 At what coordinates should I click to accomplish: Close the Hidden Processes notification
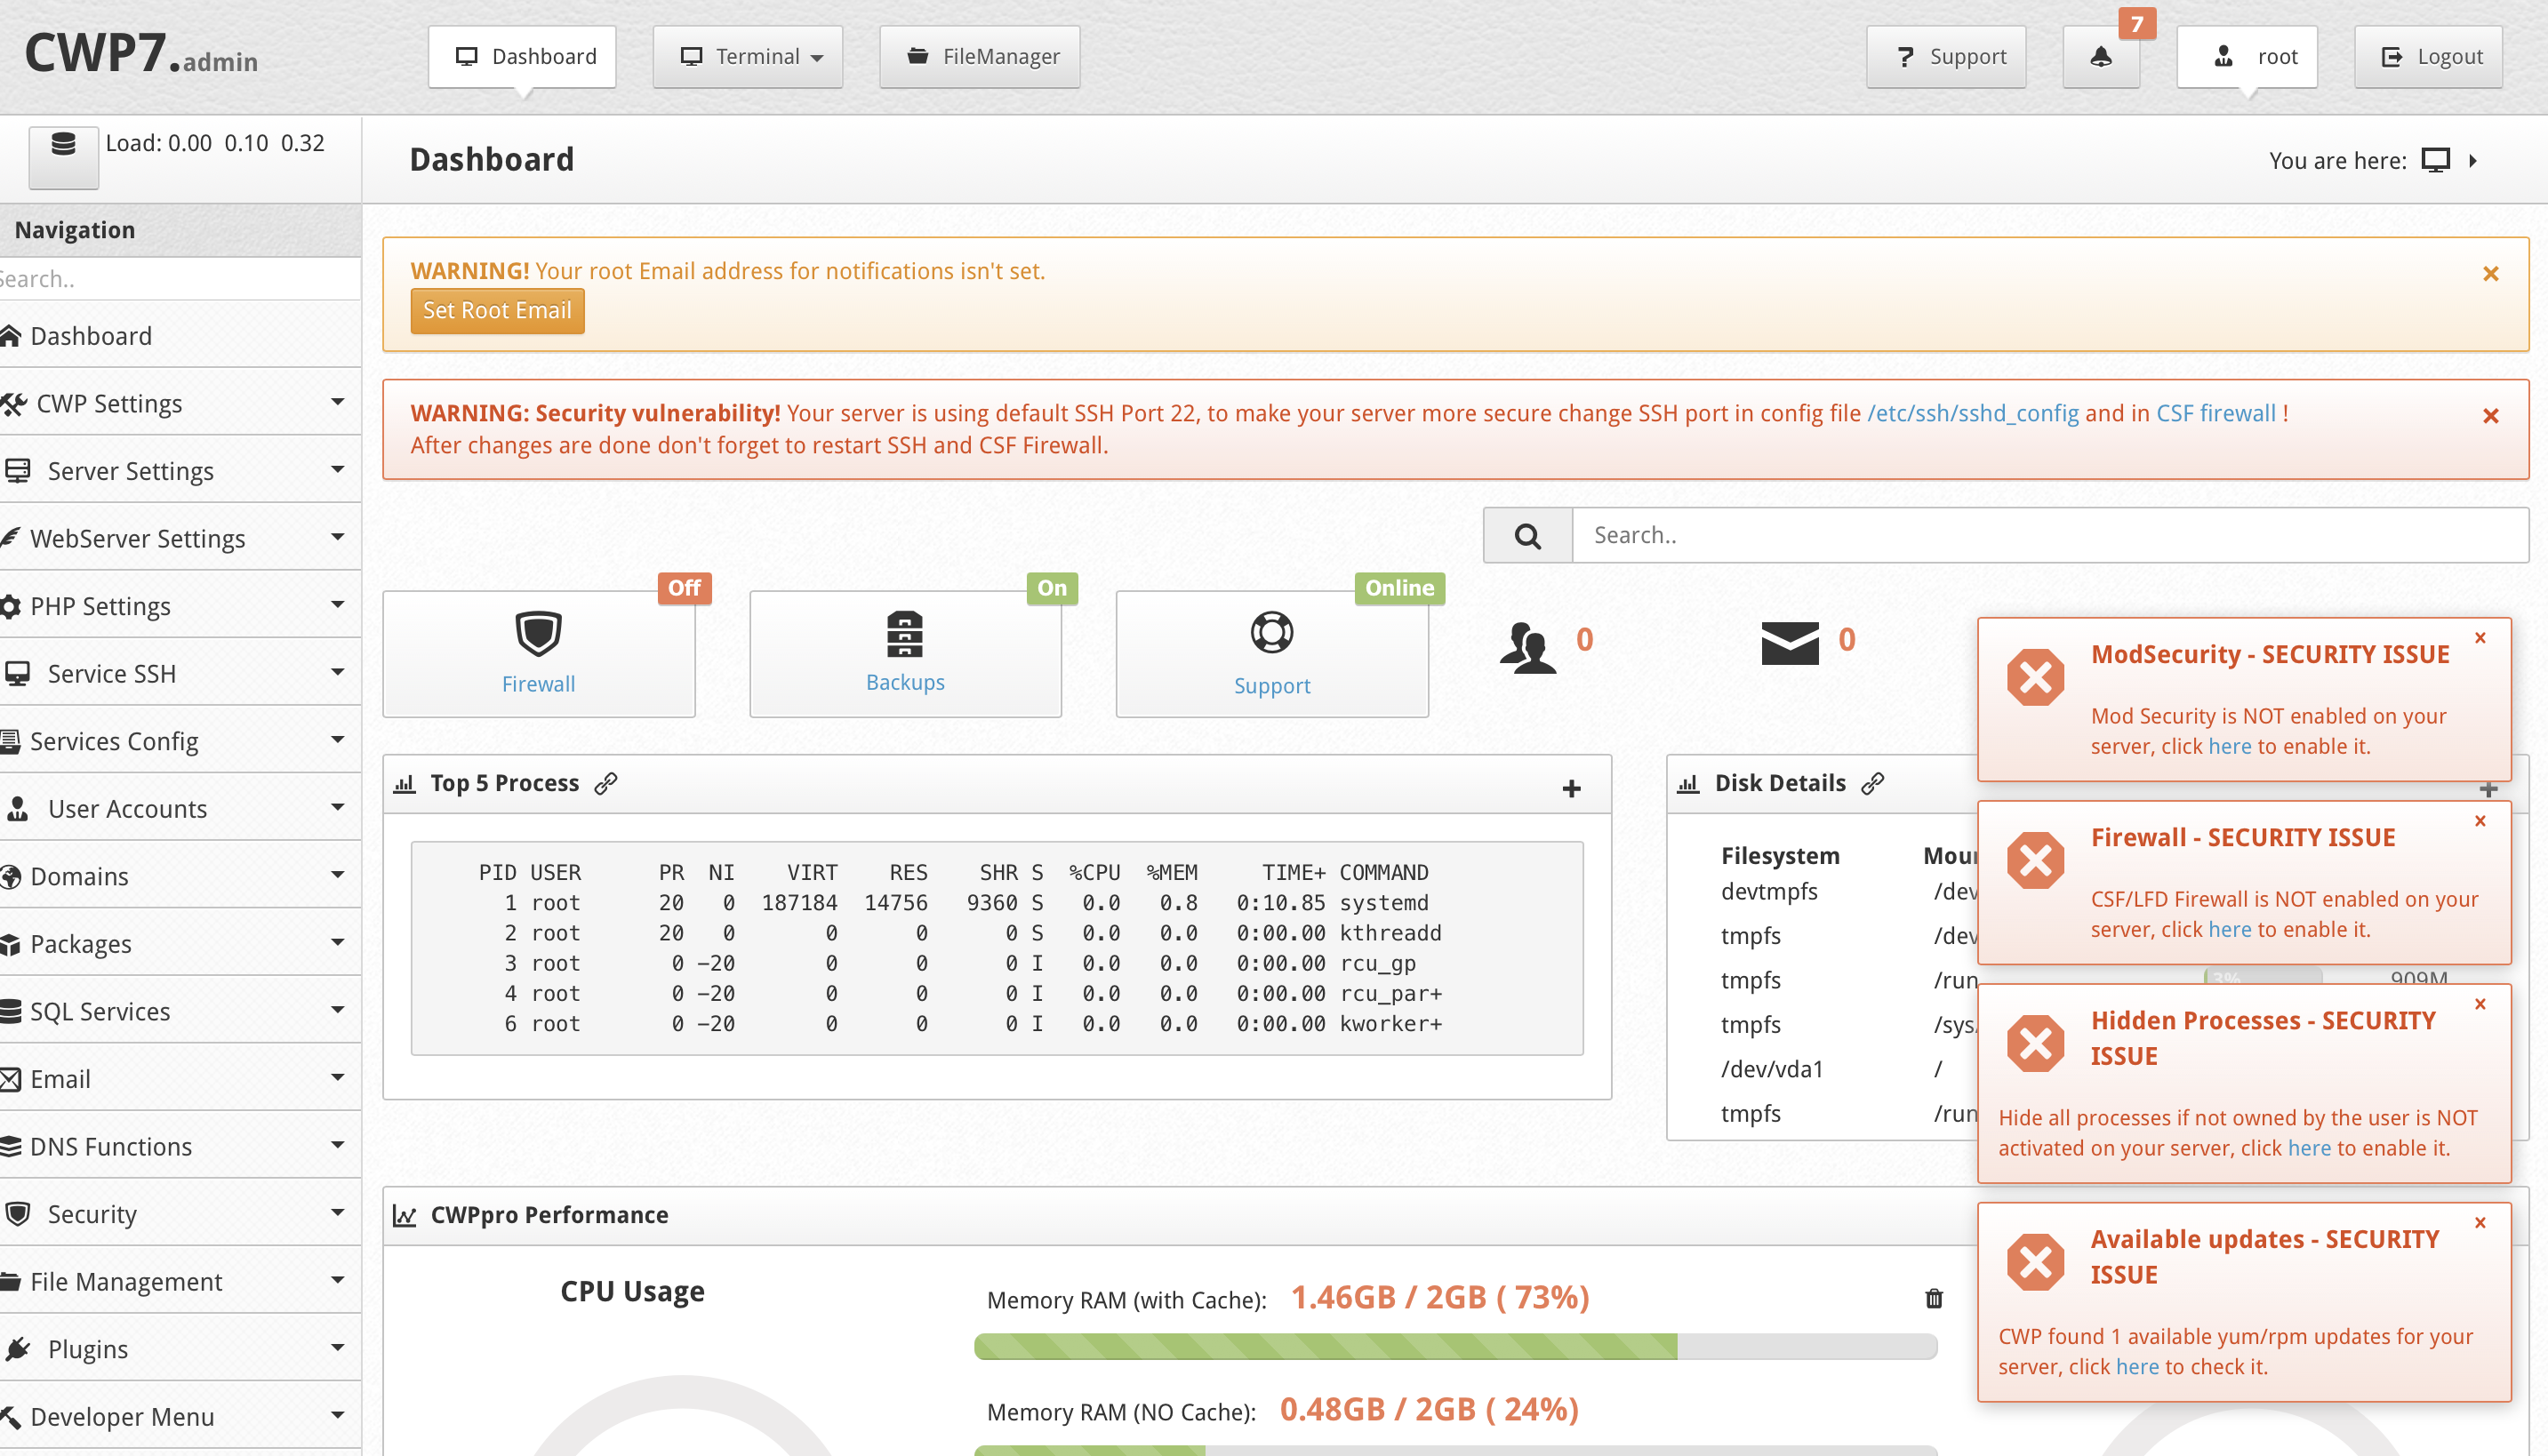(2480, 1004)
